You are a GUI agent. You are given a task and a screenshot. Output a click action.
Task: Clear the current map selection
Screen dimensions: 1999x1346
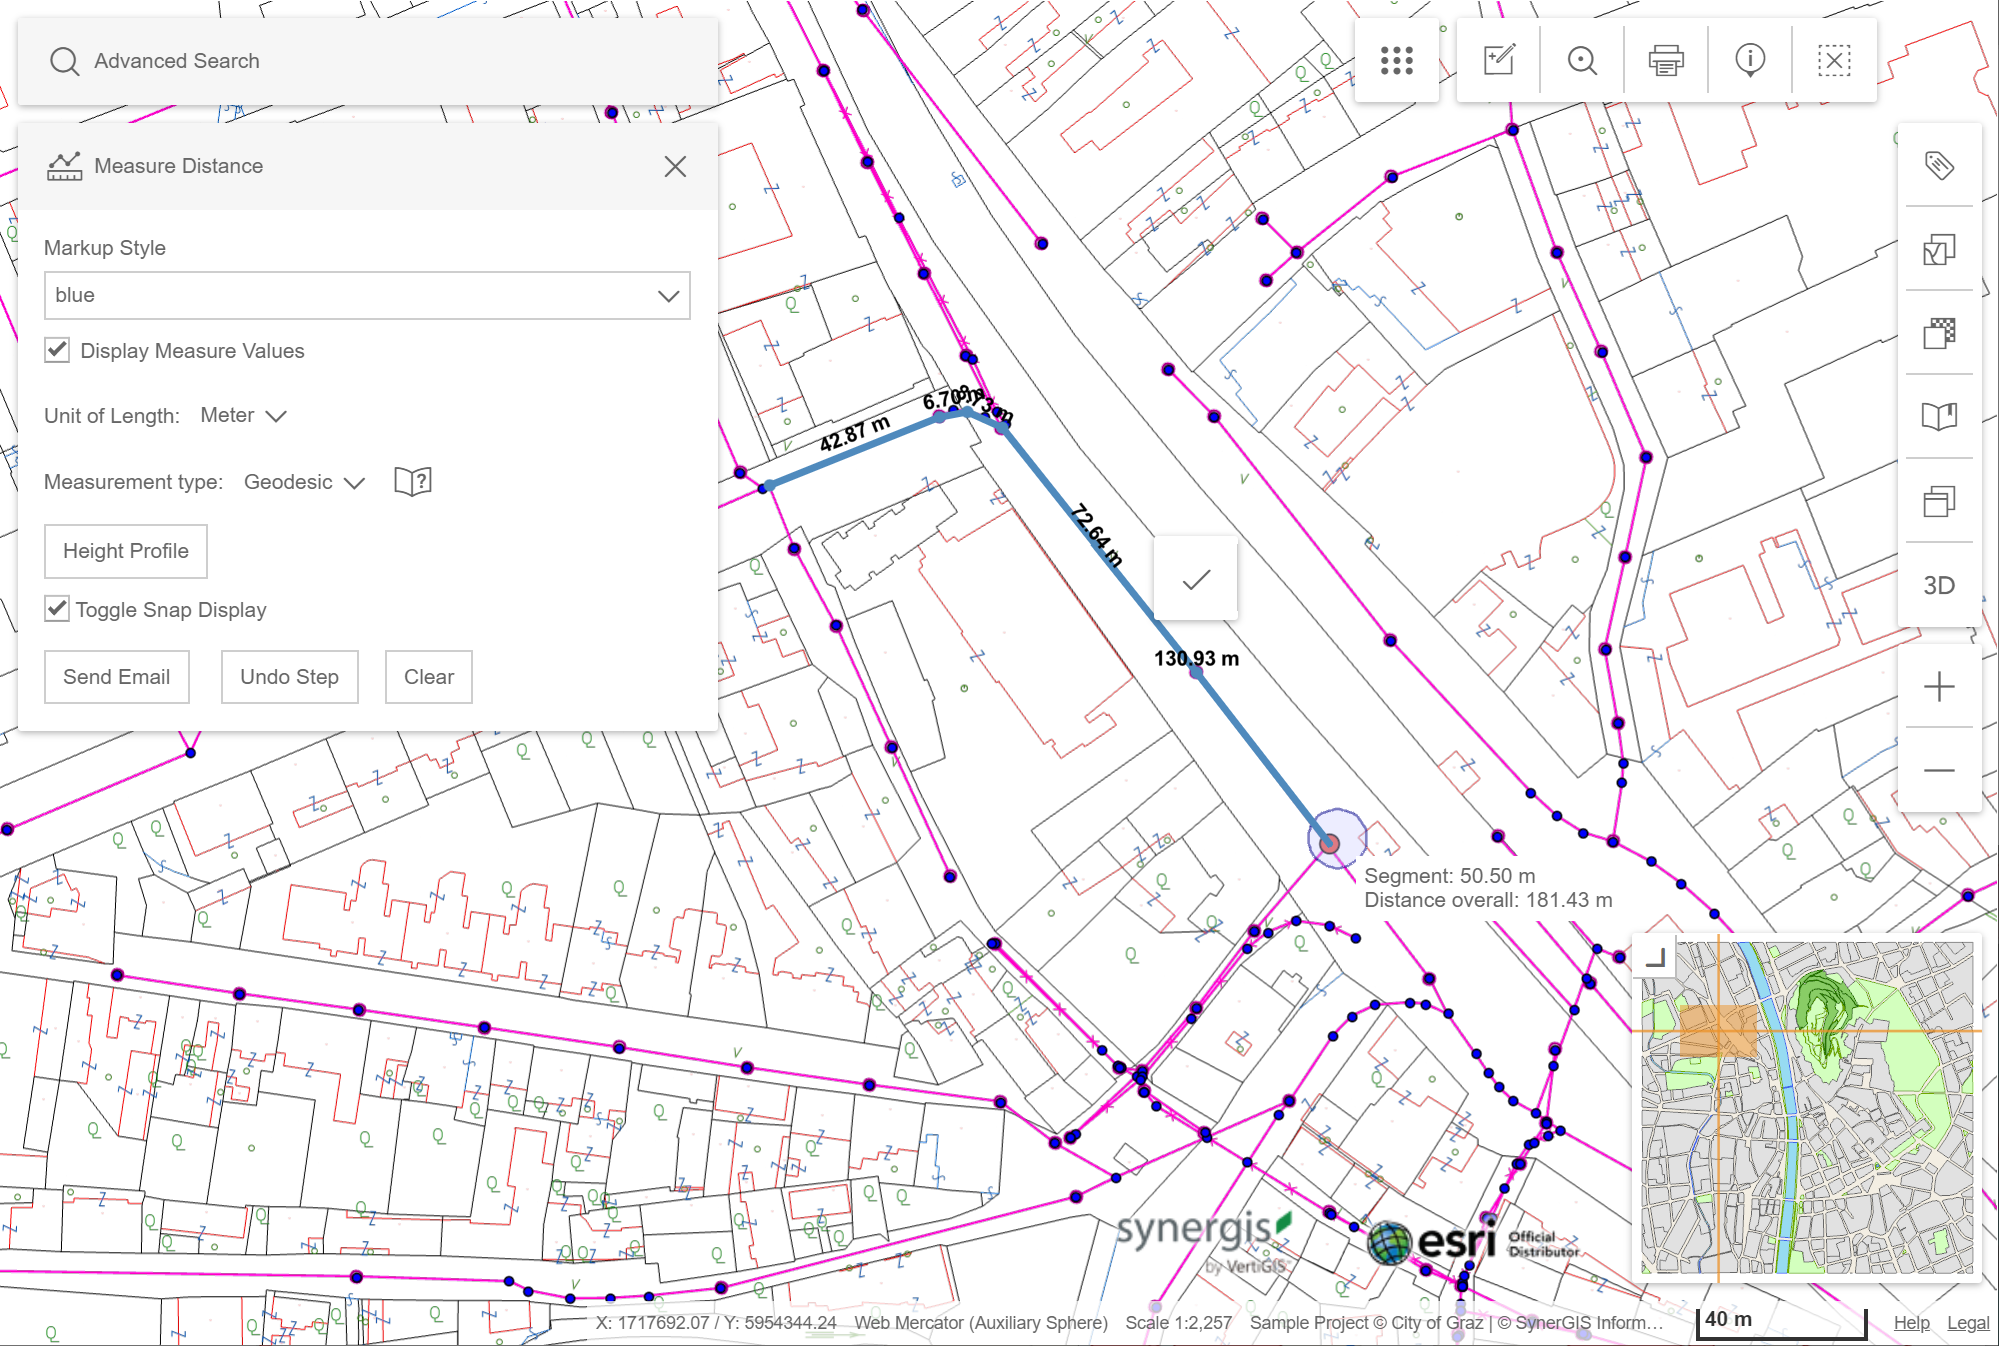(1833, 60)
